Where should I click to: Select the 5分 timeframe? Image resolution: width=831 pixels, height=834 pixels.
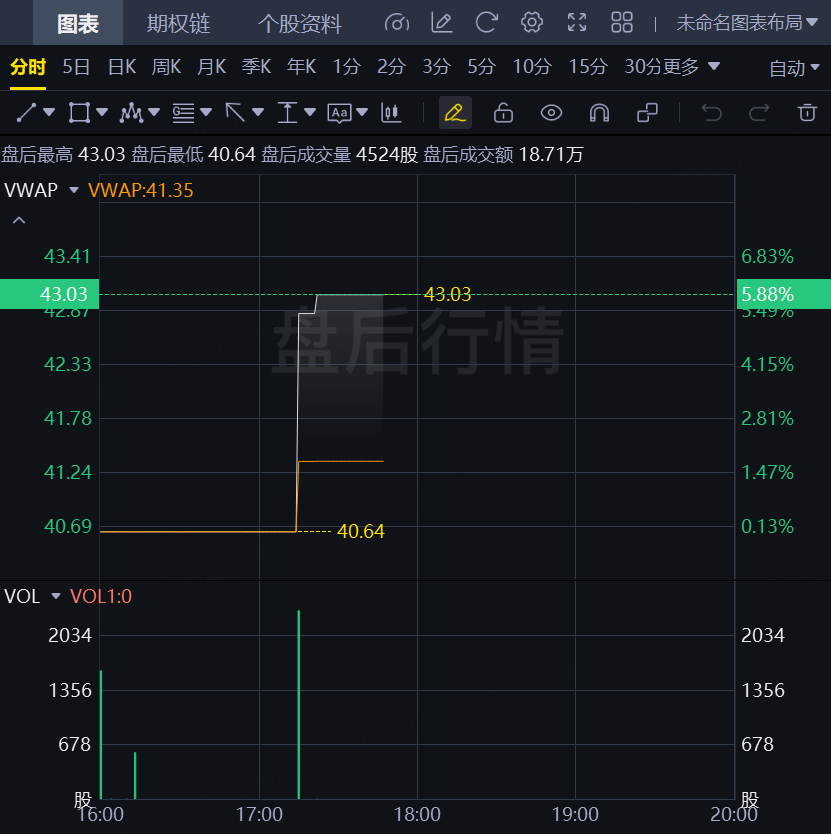point(481,67)
